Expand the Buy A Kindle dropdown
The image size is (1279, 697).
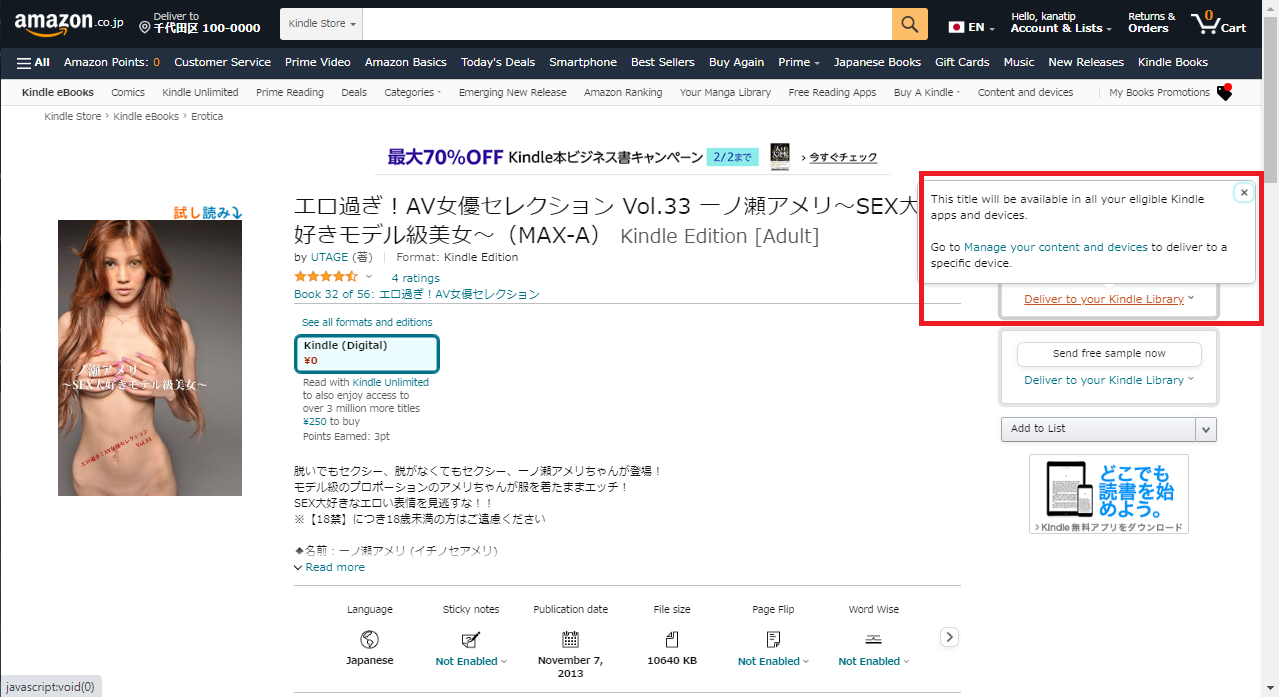tap(927, 92)
